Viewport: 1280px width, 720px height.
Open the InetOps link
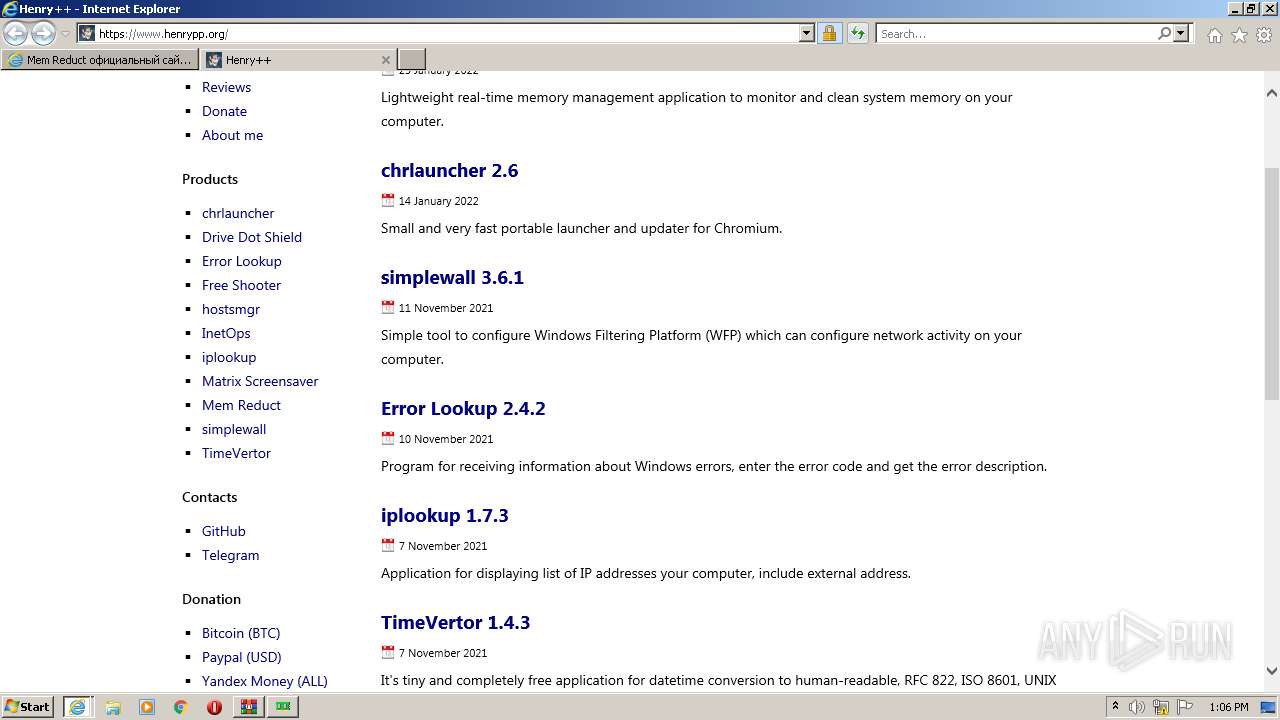click(226, 333)
